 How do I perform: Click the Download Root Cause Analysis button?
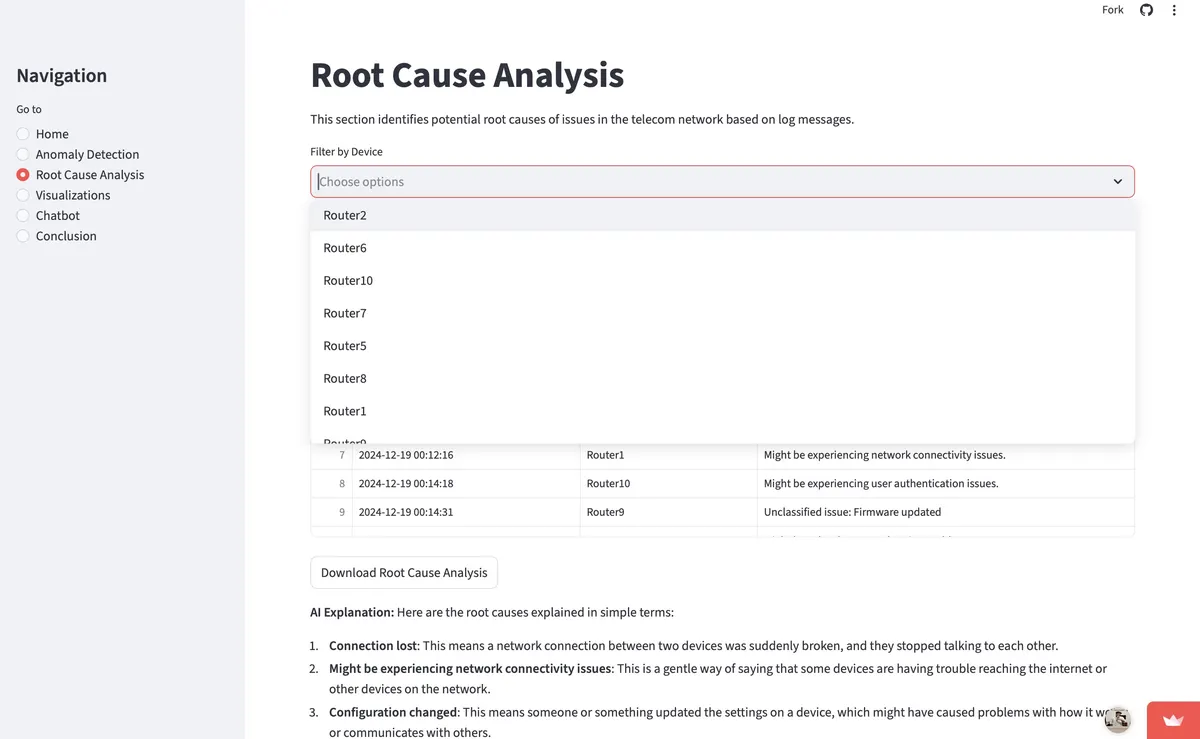[x=403, y=572]
